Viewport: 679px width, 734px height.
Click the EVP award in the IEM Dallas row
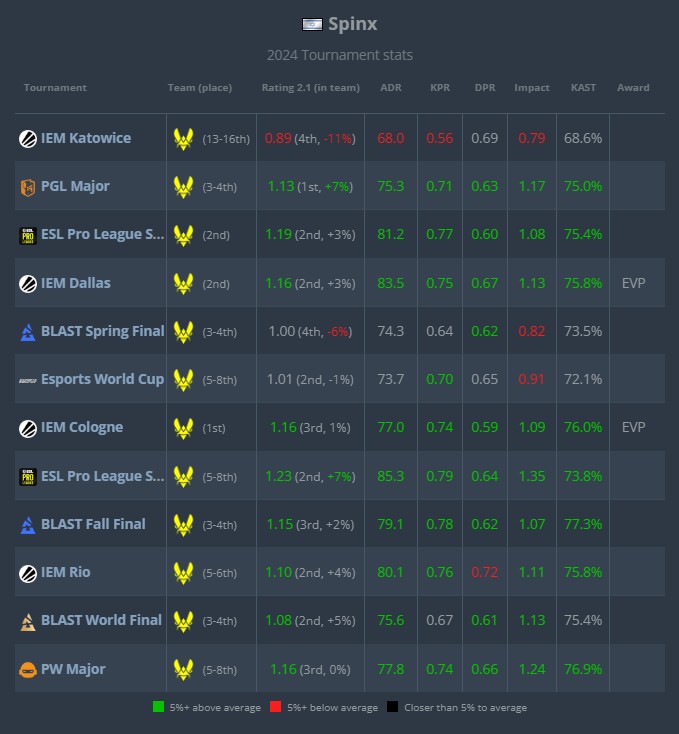point(633,283)
